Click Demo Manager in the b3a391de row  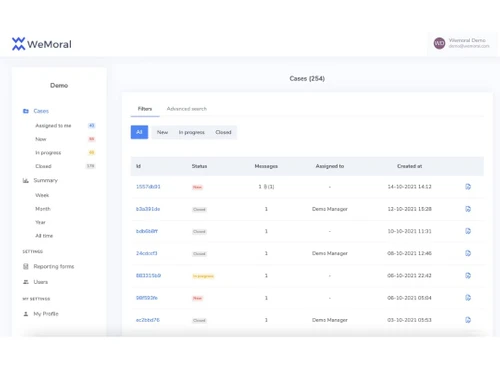point(330,209)
